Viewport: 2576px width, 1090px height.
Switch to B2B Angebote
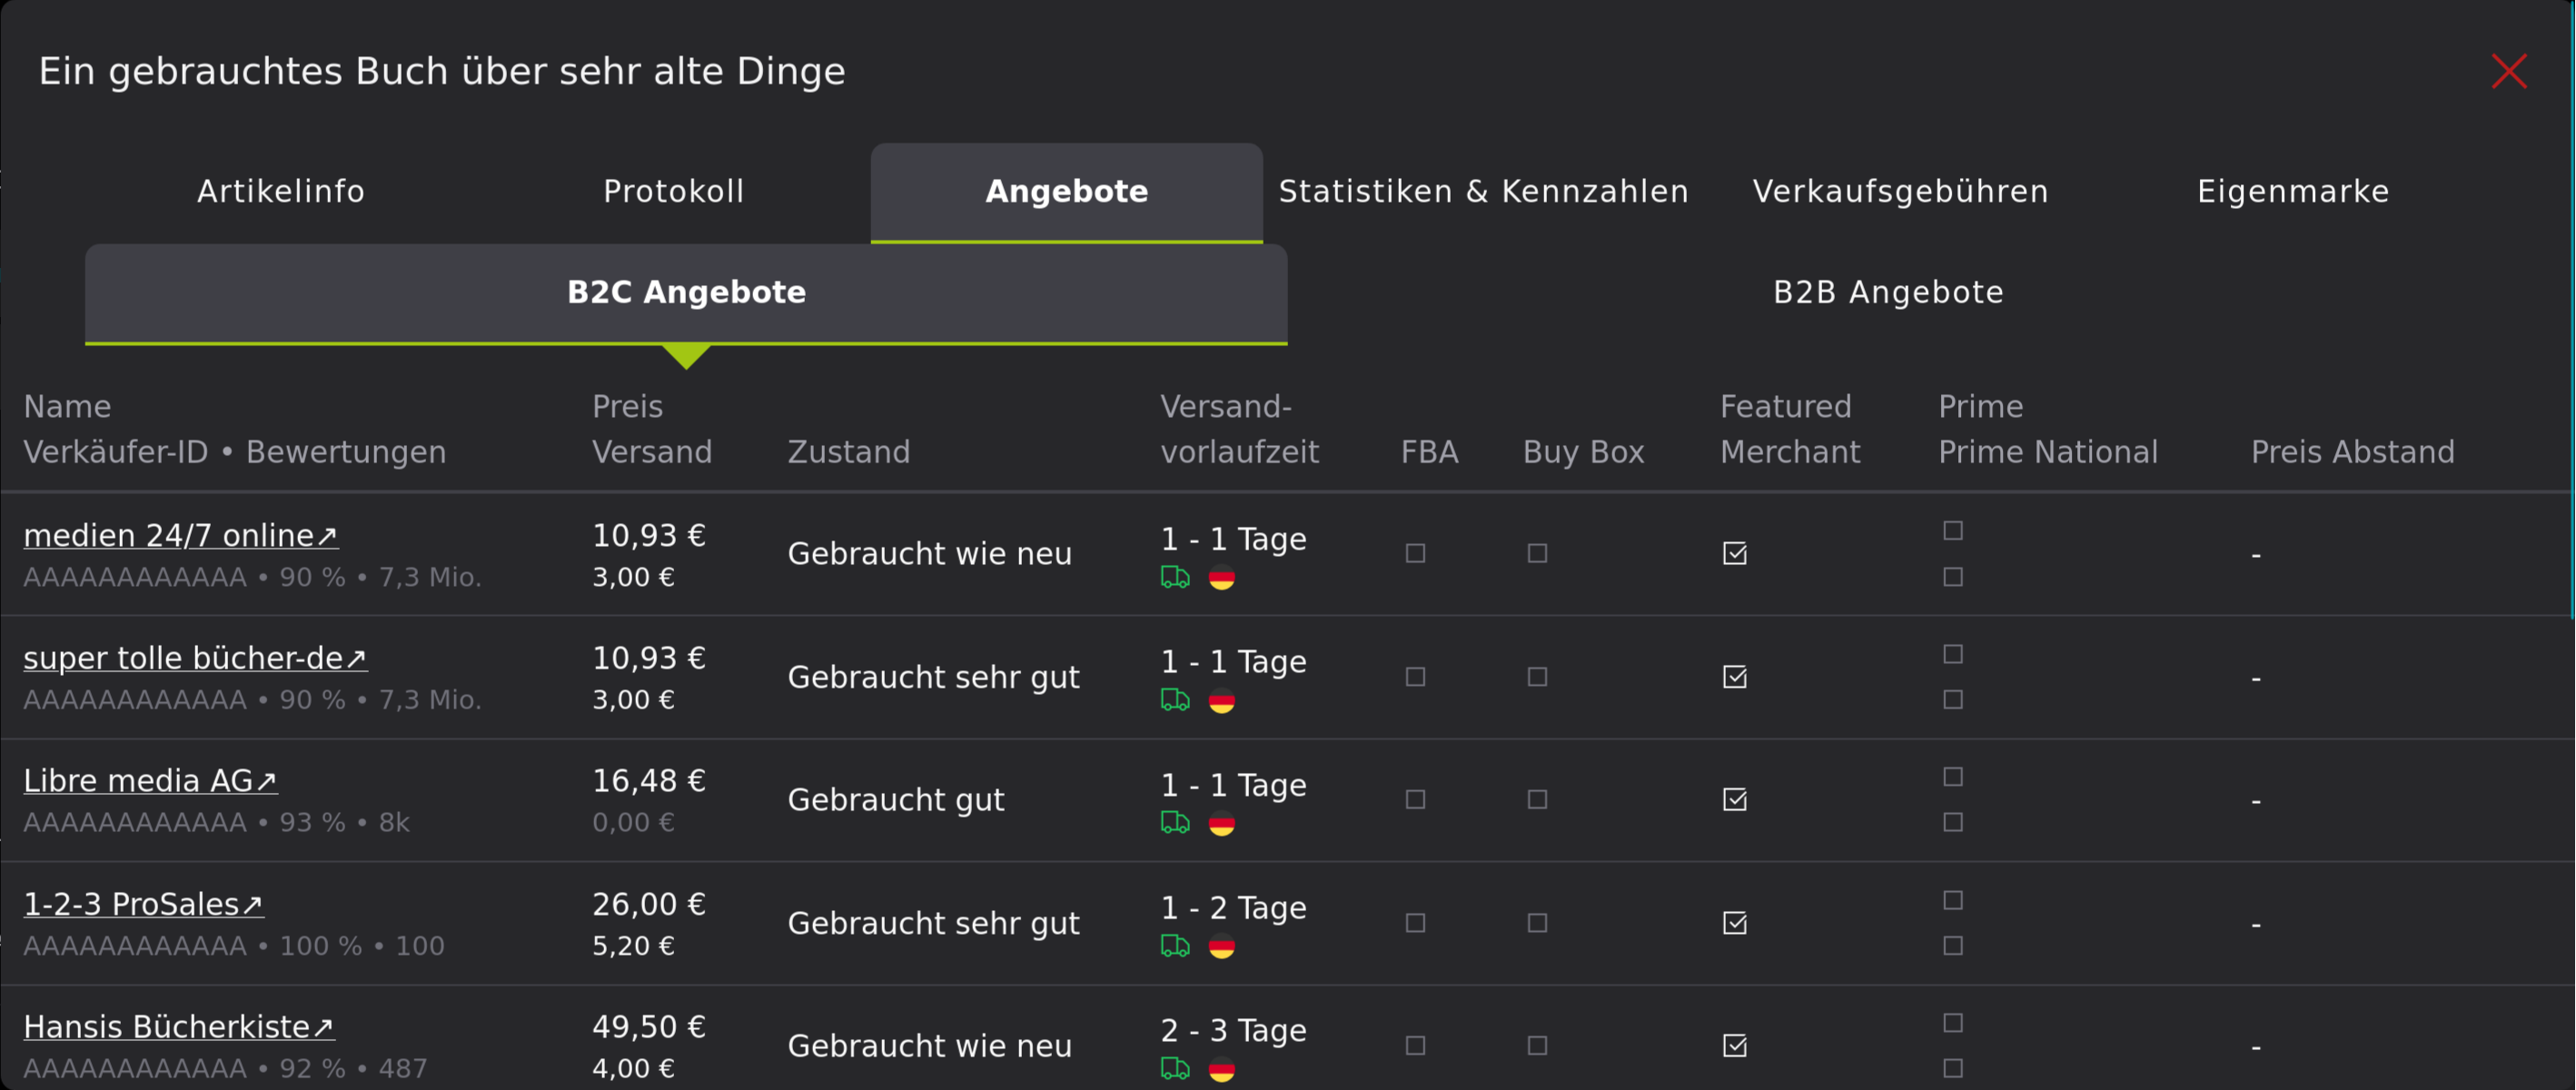pyautogui.click(x=1888, y=292)
